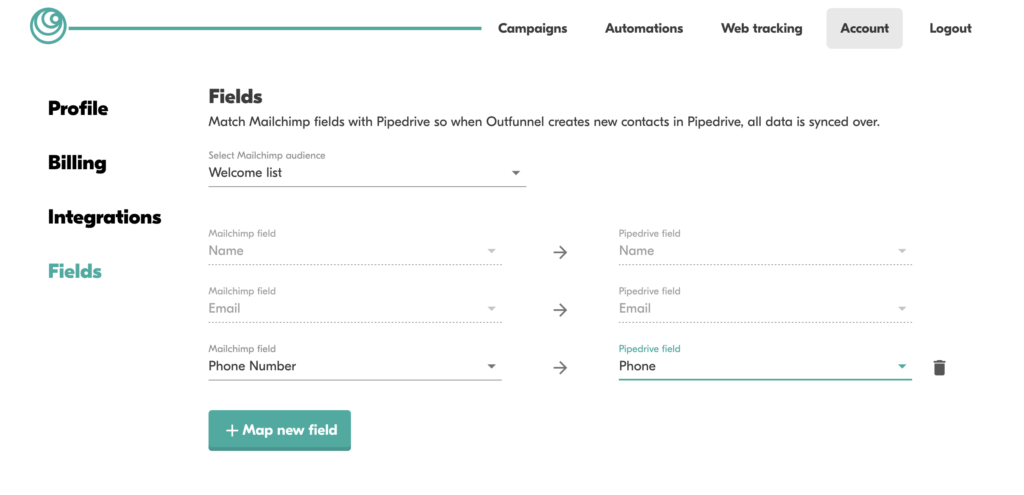Image resolution: width=1024 pixels, height=495 pixels.
Task: Delete the Phone Number field mapping
Action: pos(939,368)
